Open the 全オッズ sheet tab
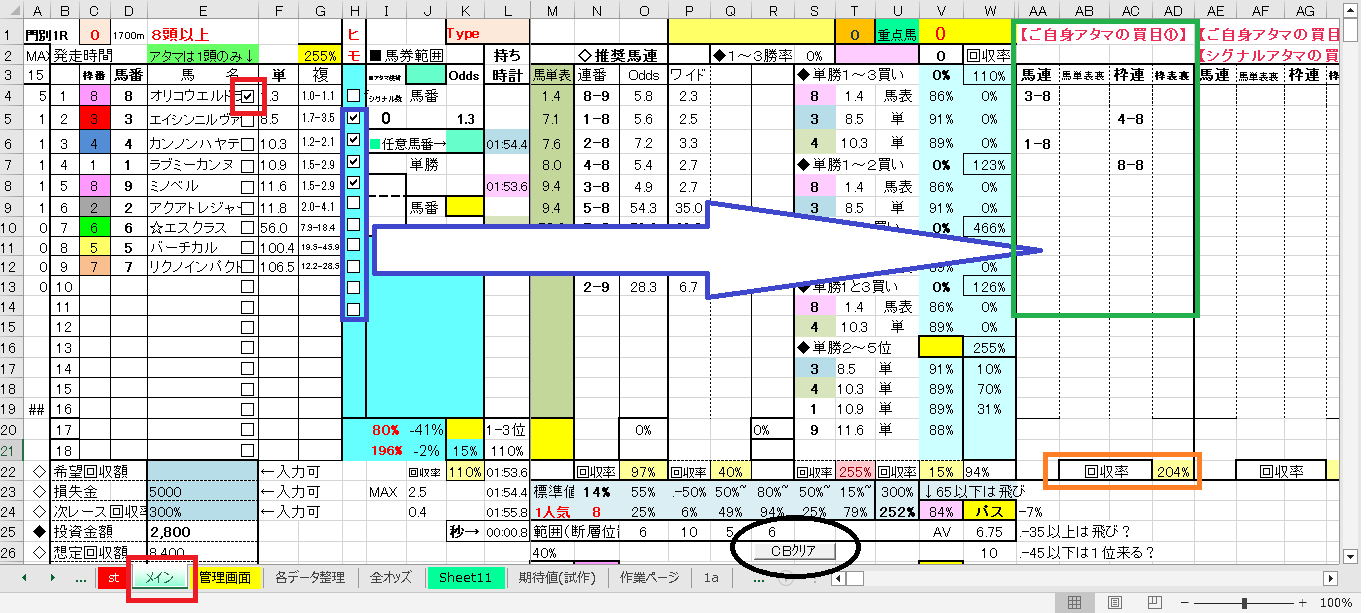 (391, 578)
